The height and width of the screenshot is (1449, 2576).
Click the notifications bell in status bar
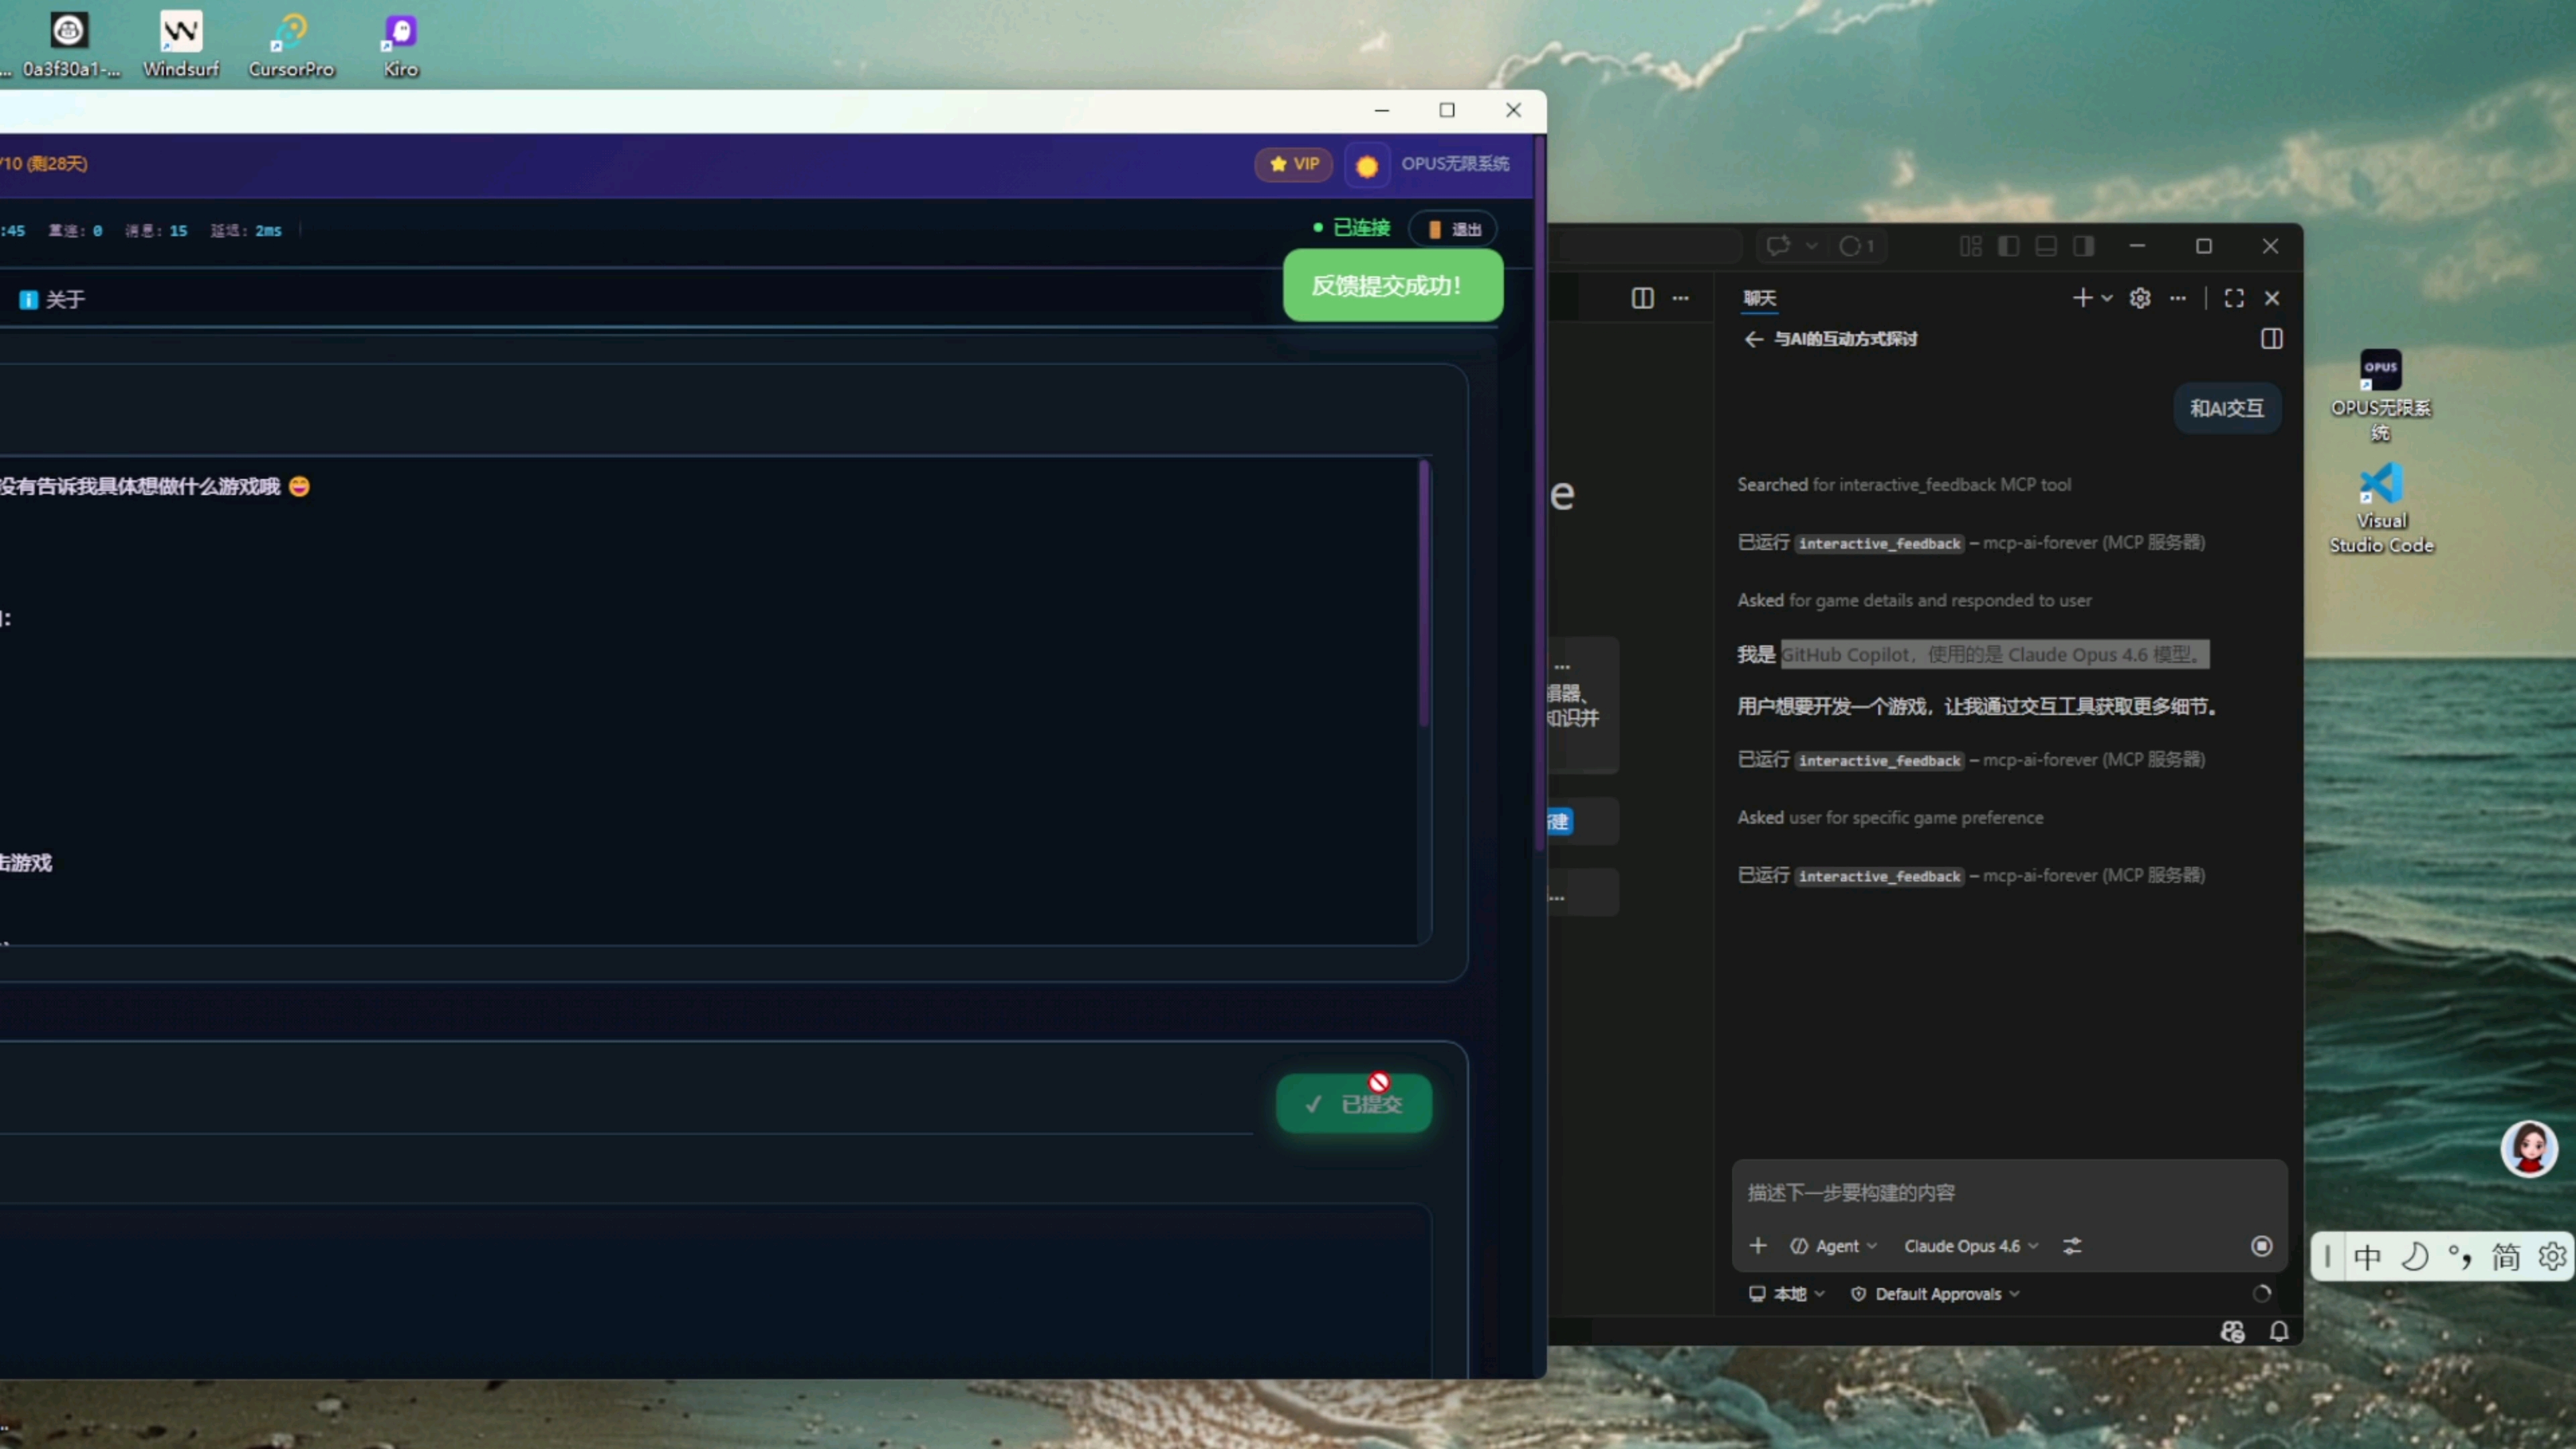[2279, 1331]
